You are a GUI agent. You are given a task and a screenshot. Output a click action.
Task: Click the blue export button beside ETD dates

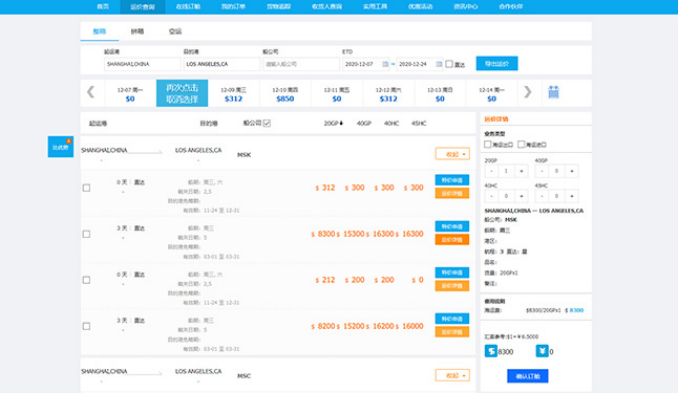pyautogui.click(x=497, y=64)
